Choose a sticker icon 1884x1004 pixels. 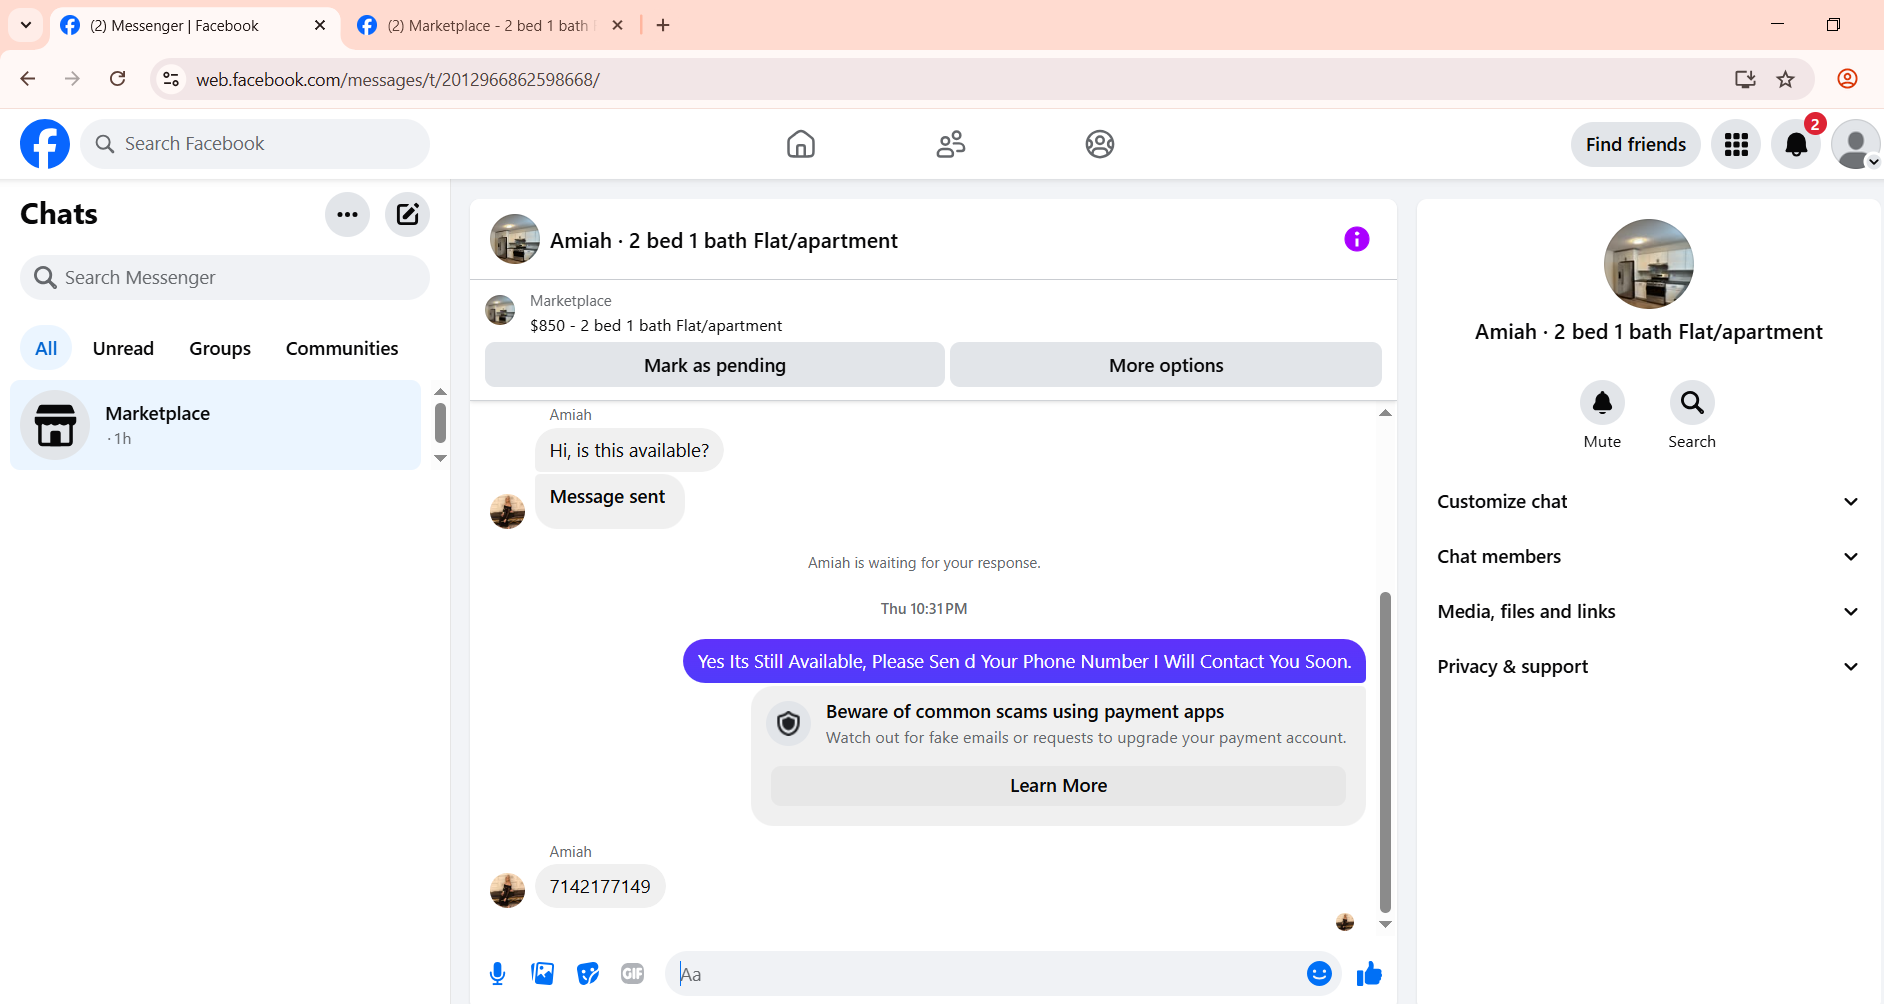tap(588, 974)
